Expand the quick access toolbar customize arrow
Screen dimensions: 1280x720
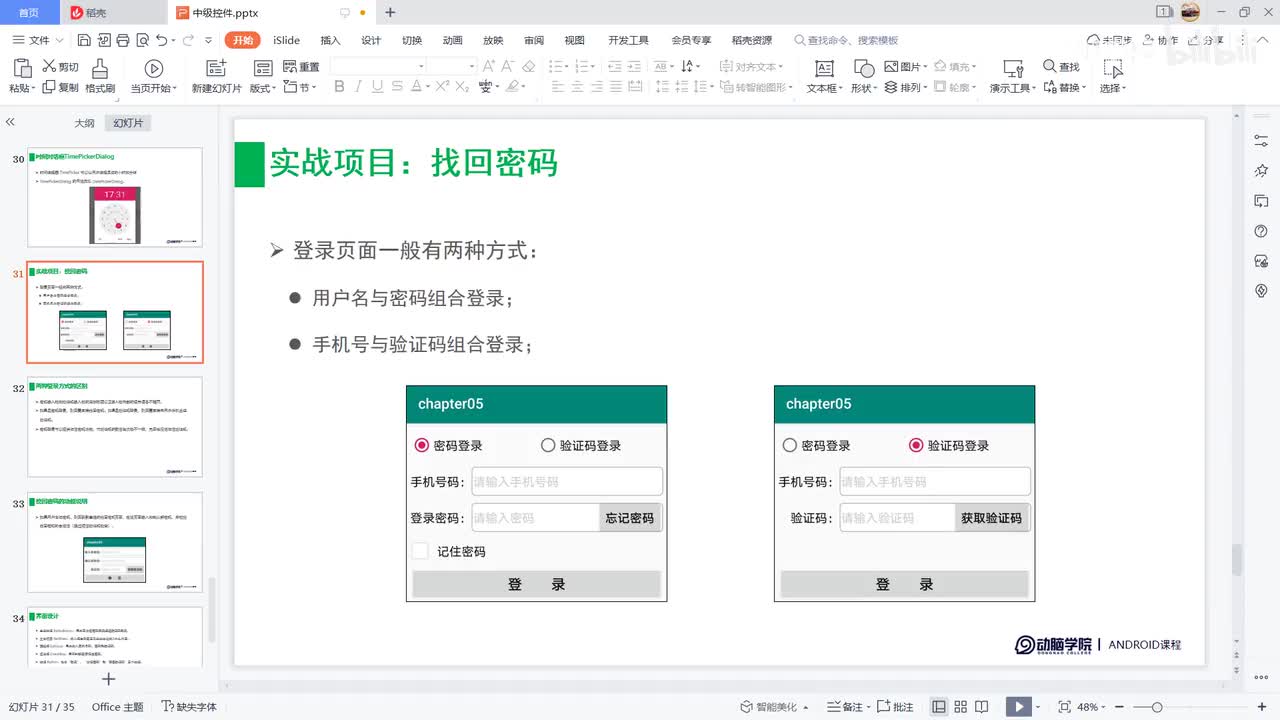click(208, 40)
